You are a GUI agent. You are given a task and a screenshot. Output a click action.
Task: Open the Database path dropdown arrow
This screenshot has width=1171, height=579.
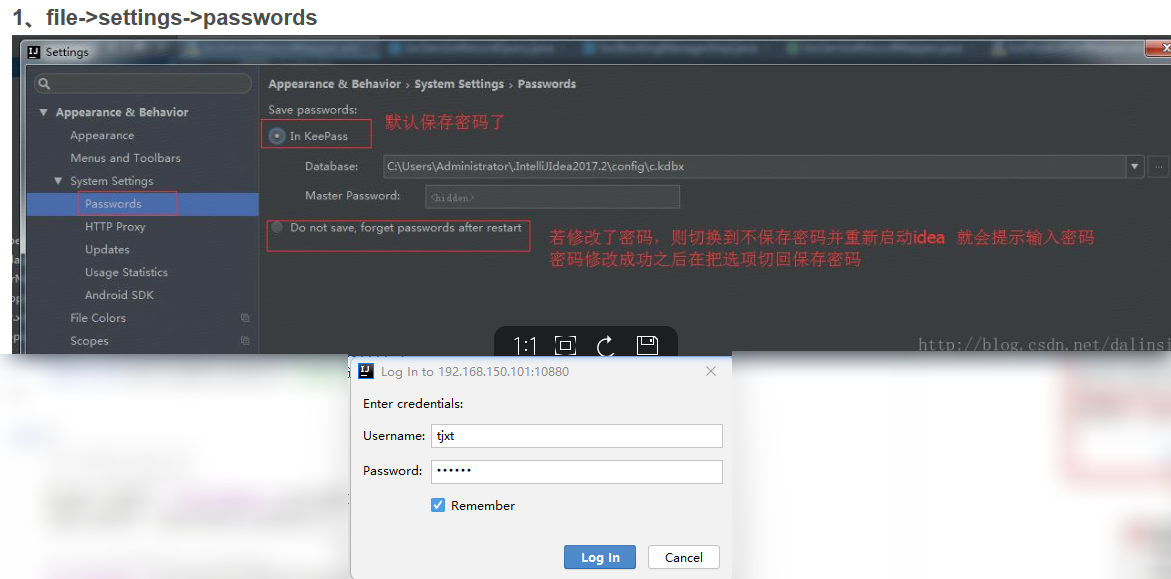[x=1136, y=166]
